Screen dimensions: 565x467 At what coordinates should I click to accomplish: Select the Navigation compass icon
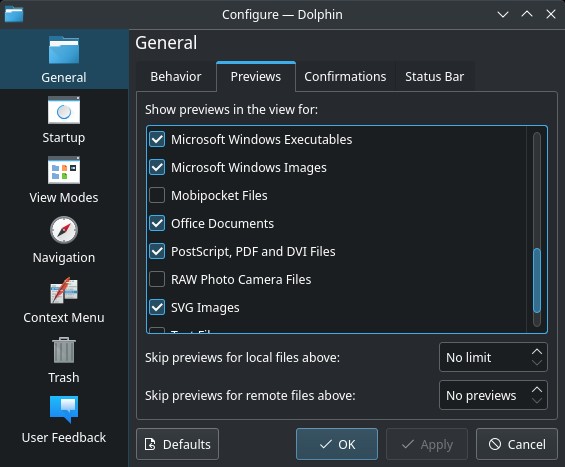64,230
